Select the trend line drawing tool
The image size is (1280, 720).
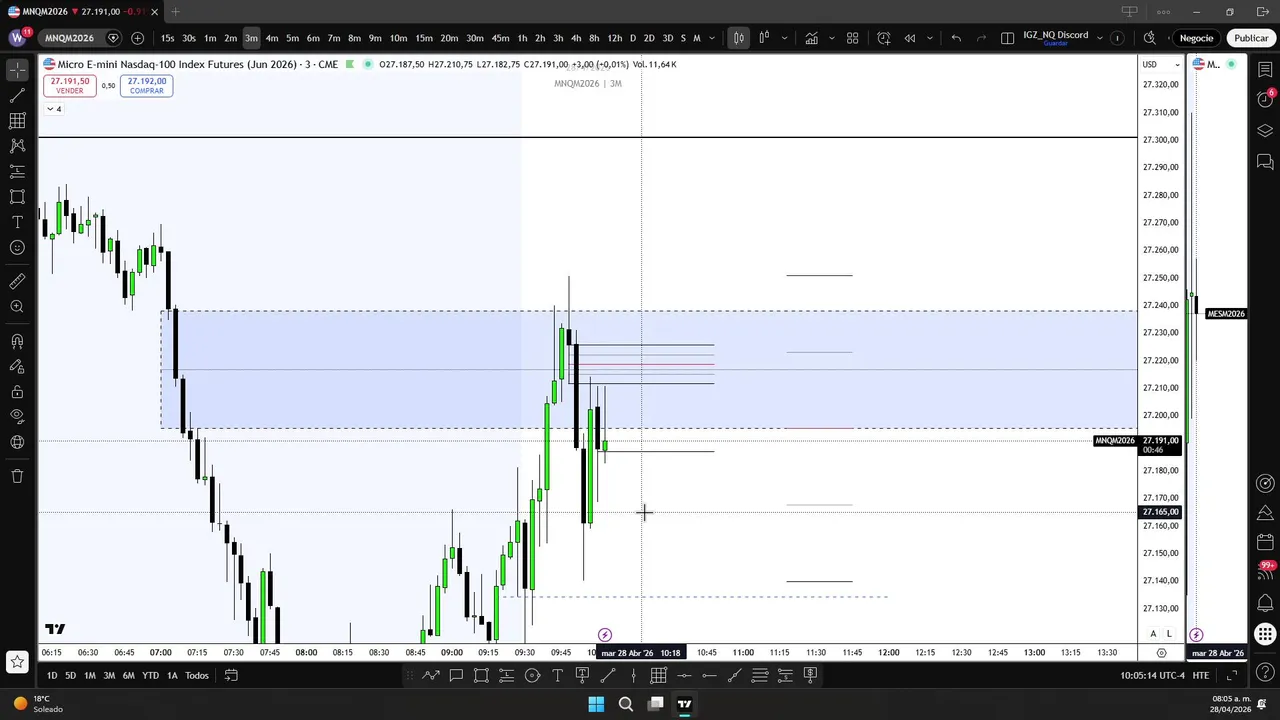tap(17, 96)
